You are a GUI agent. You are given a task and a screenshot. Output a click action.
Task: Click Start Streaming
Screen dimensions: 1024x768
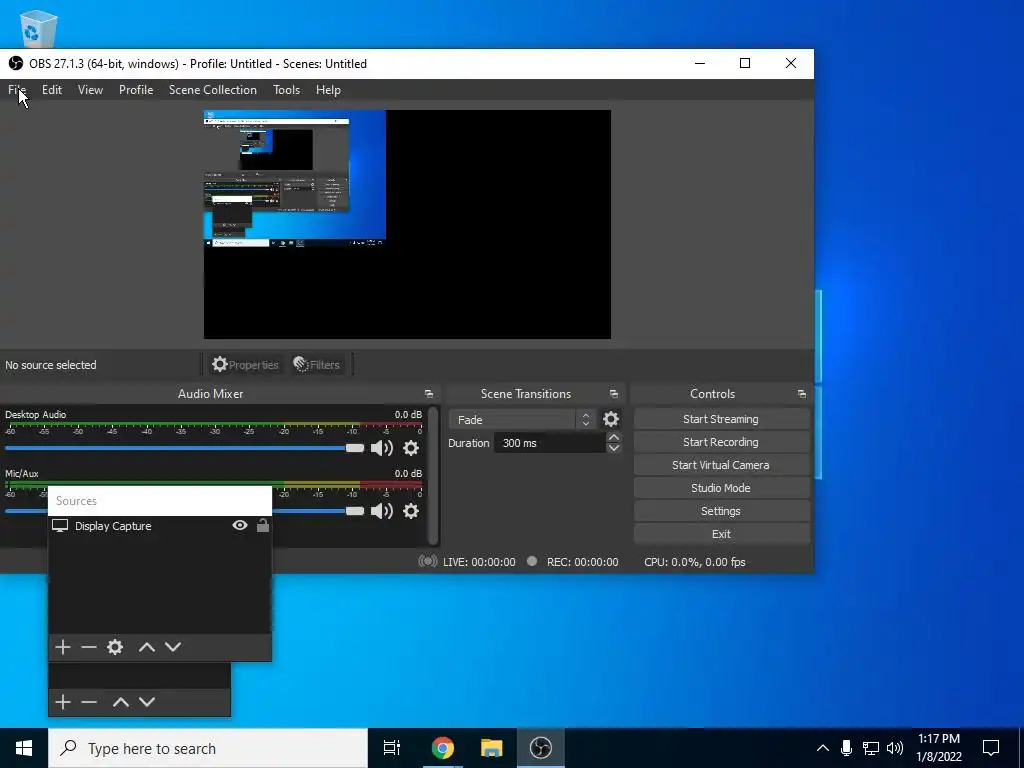(721, 419)
